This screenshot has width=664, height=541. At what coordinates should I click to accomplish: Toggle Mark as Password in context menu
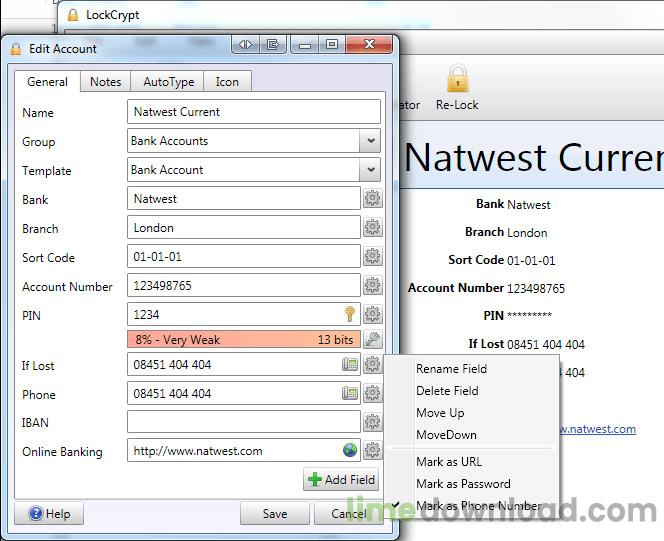[463, 484]
